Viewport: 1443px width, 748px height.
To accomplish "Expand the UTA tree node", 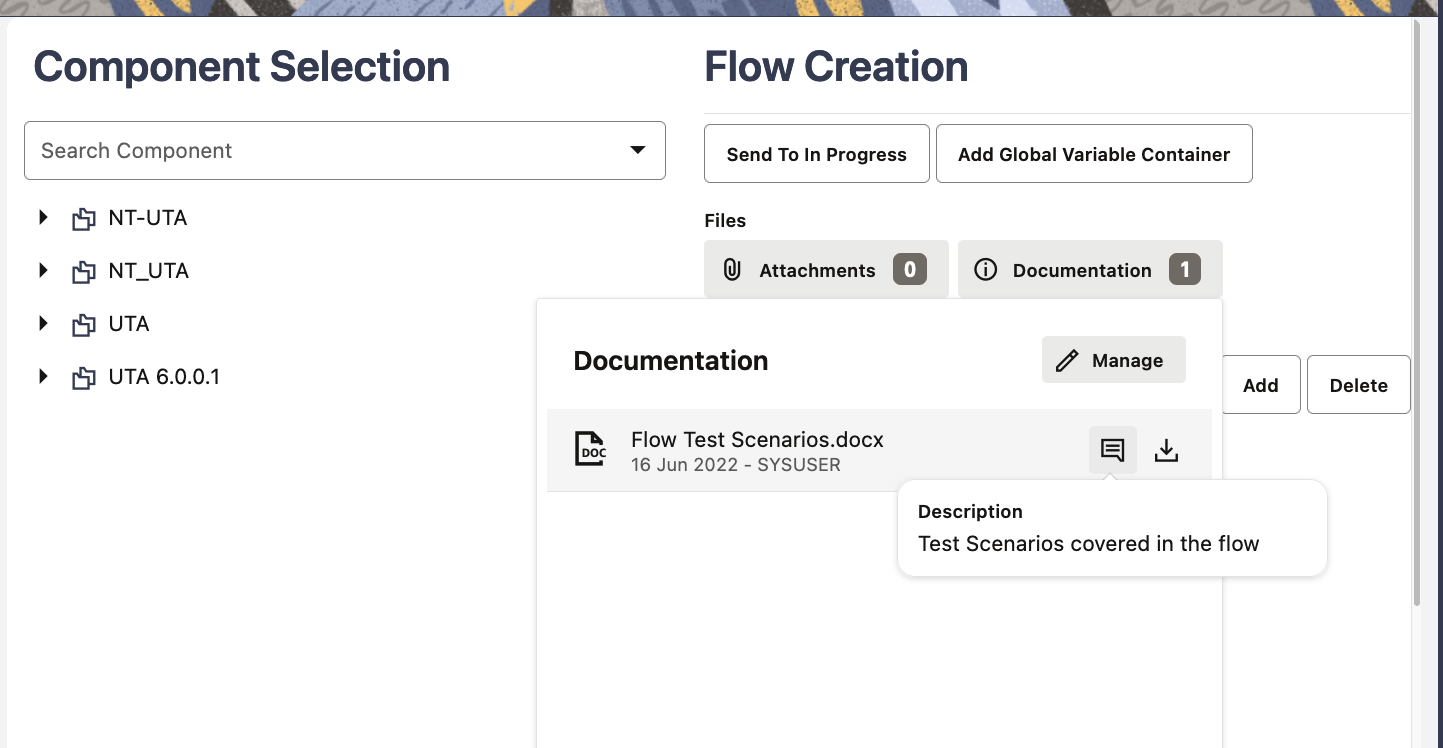I will click(x=43, y=323).
